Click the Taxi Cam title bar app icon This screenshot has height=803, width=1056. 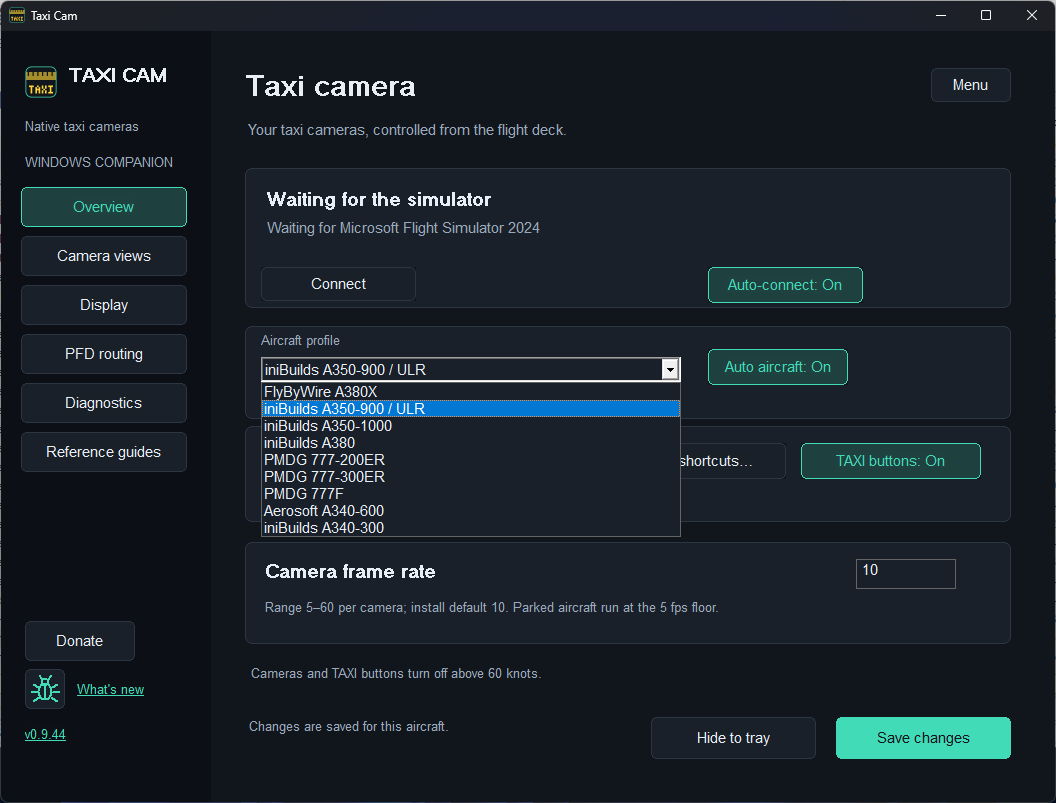[x=17, y=15]
